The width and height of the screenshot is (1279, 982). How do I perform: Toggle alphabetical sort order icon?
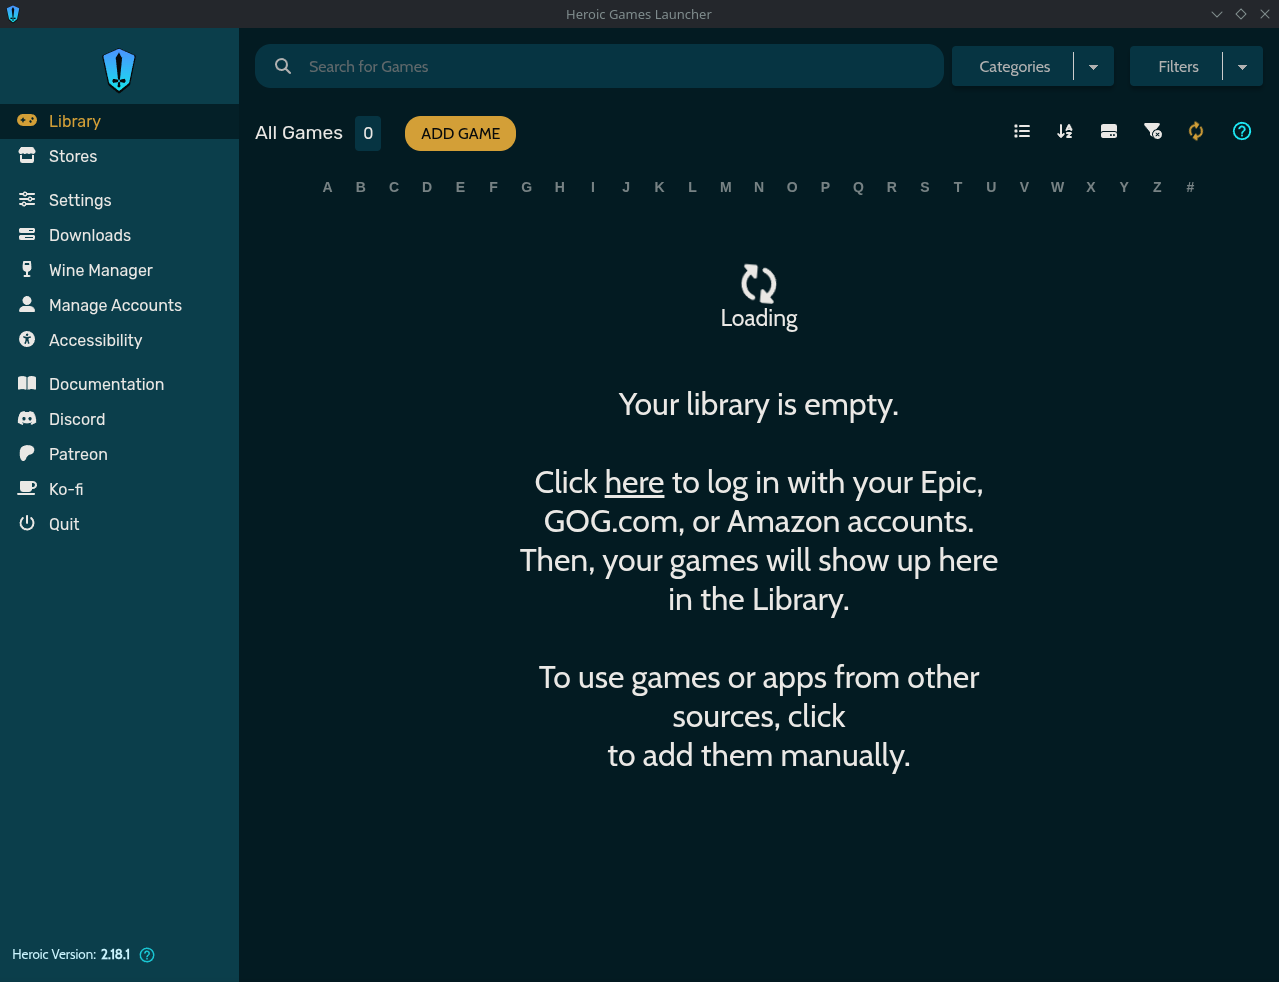(x=1065, y=131)
